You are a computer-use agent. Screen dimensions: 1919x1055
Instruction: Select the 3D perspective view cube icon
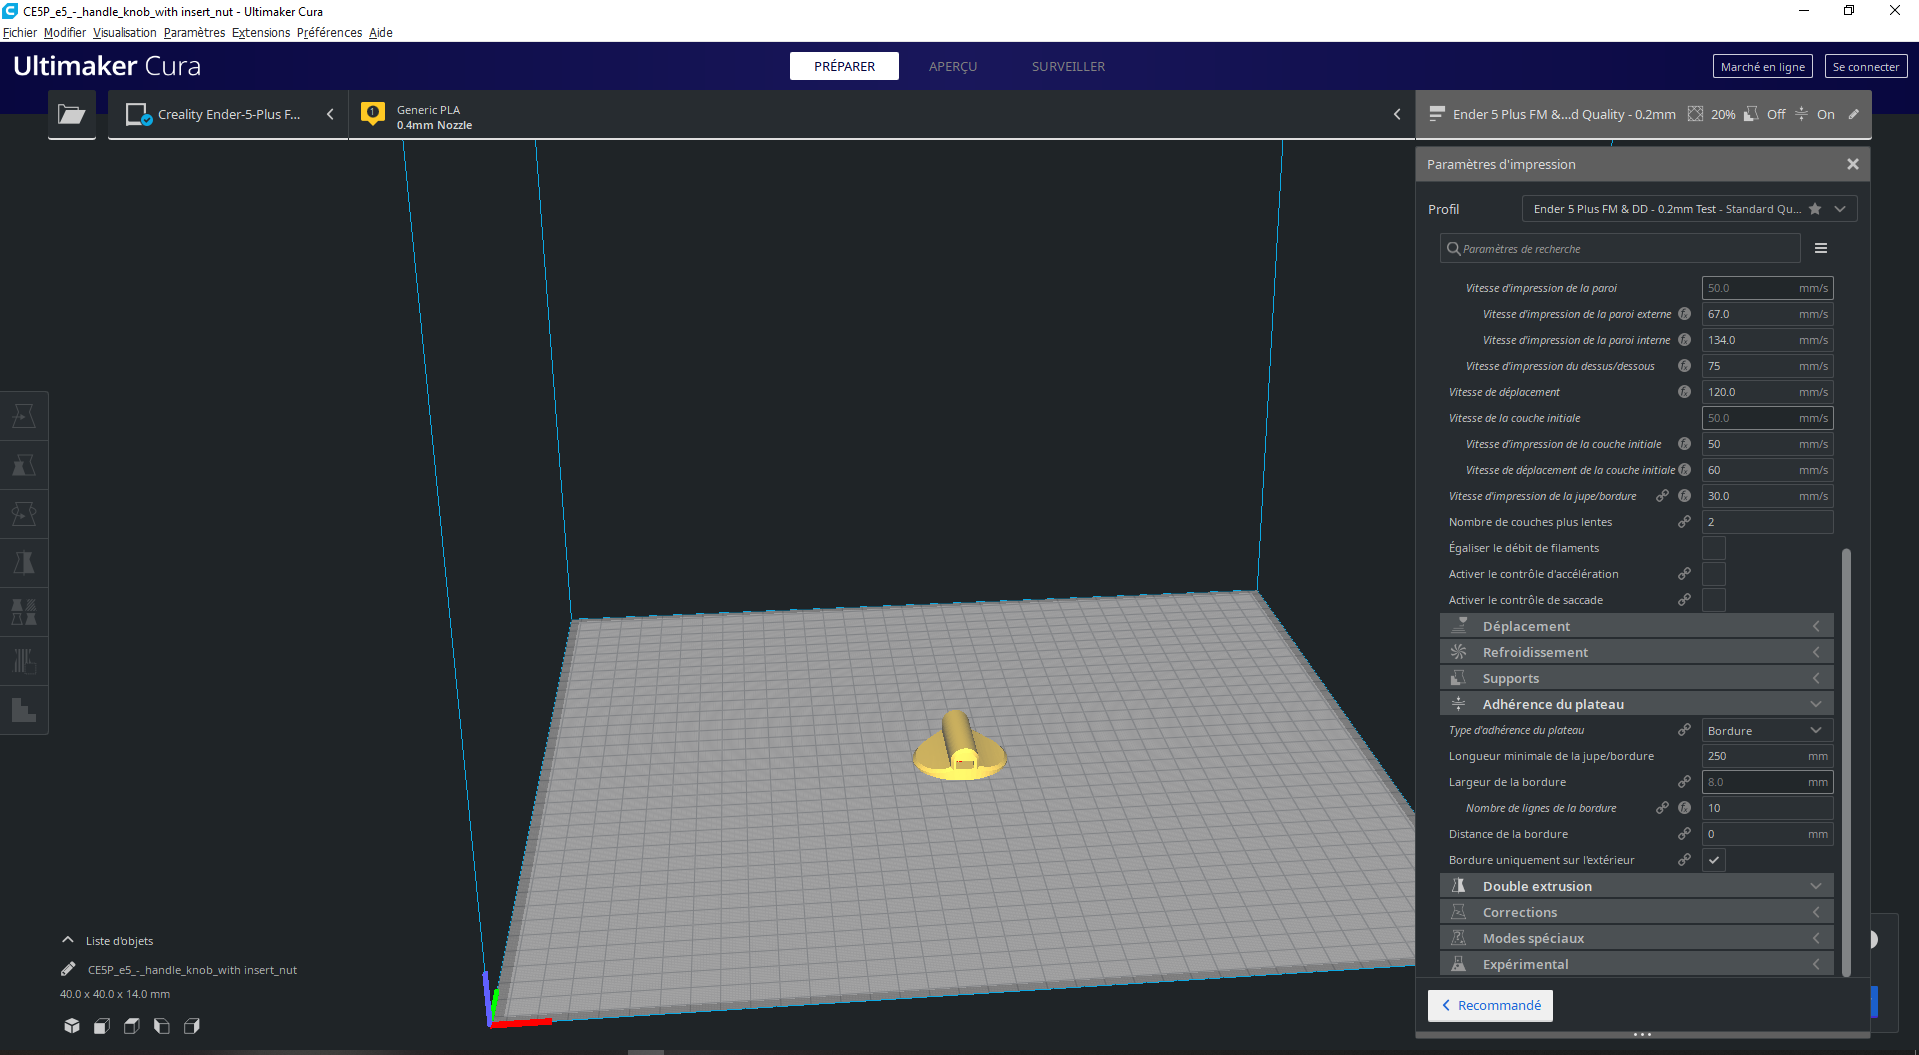[x=72, y=1026]
